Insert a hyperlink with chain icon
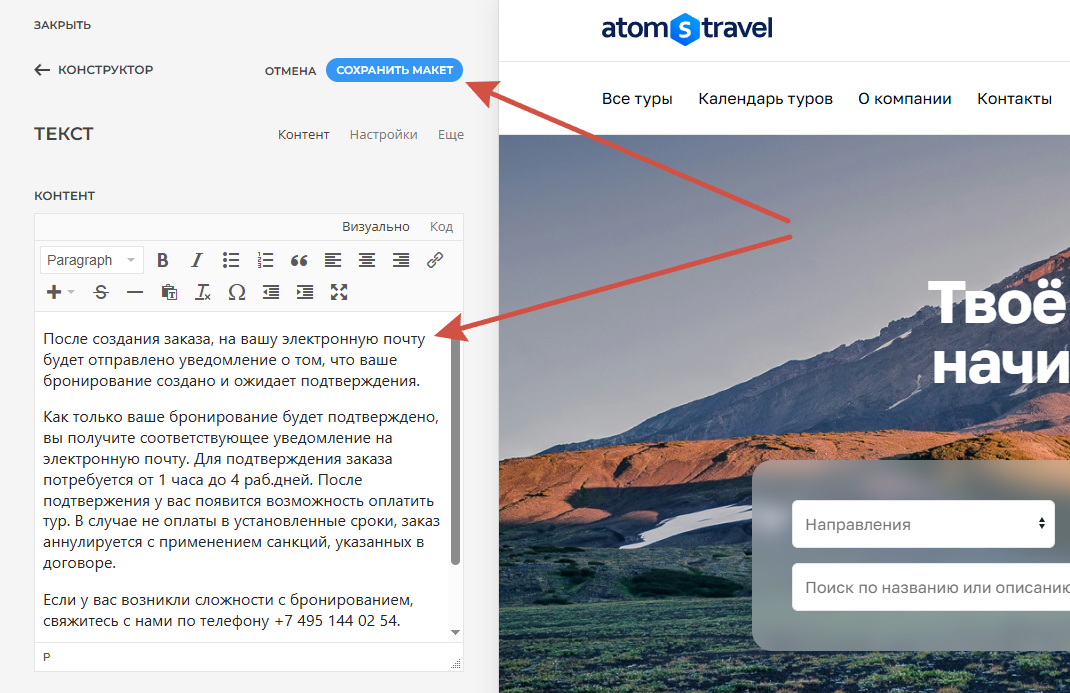Image resolution: width=1070 pixels, height=693 pixels. (x=435, y=261)
